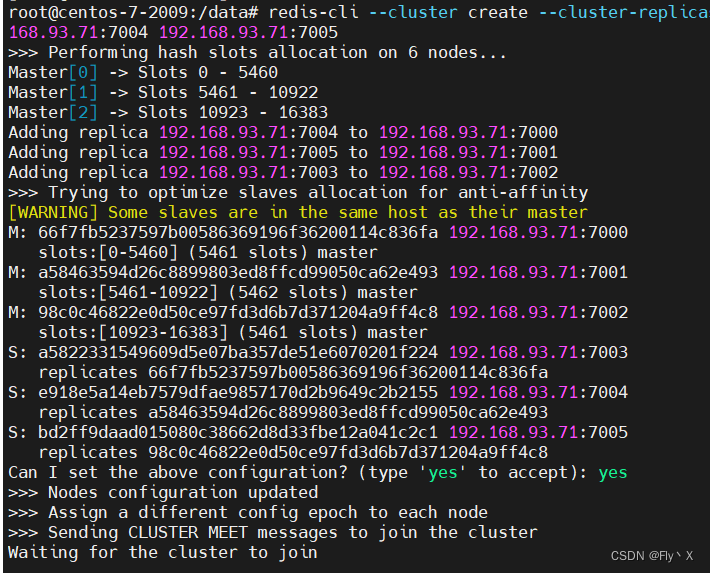Click the 'Adding replica' line ending in 7000

click(283, 132)
